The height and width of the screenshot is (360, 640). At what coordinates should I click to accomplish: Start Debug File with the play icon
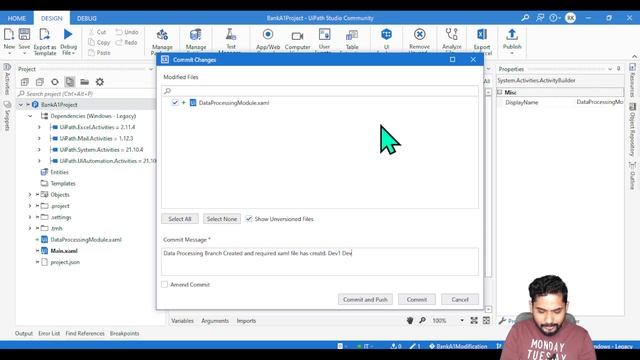click(x=68, y=35)
